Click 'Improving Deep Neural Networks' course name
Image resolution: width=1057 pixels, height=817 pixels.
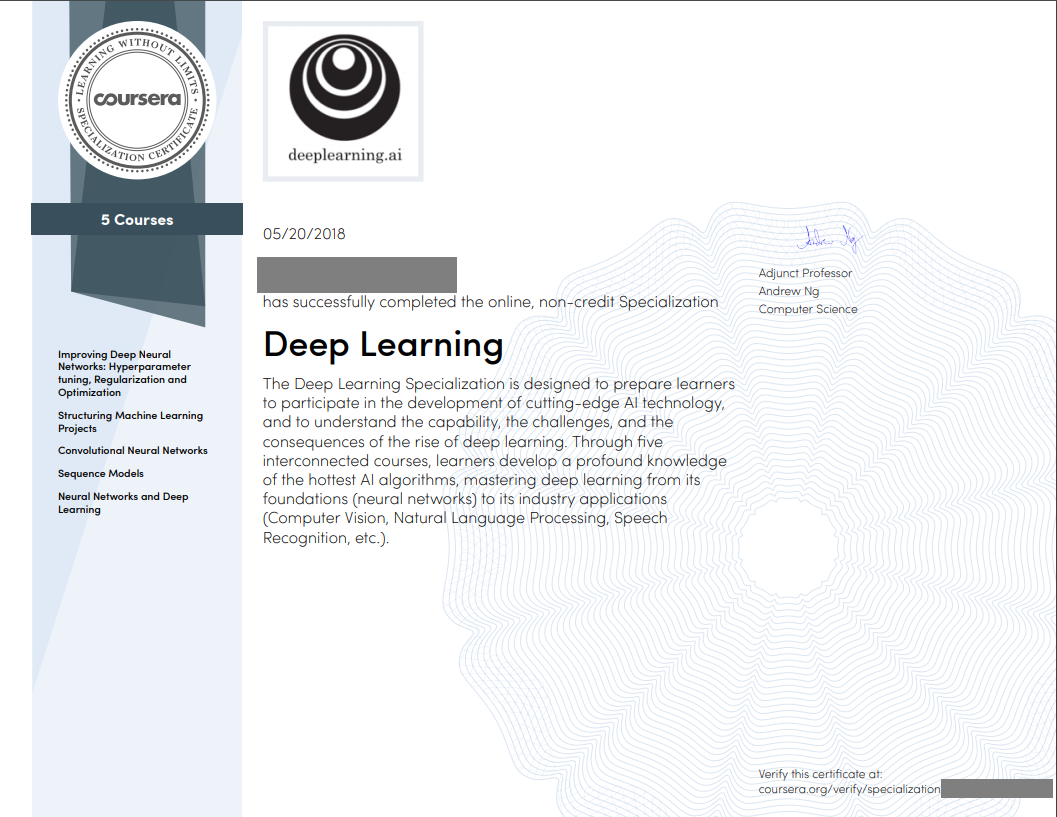click(124, 373)
